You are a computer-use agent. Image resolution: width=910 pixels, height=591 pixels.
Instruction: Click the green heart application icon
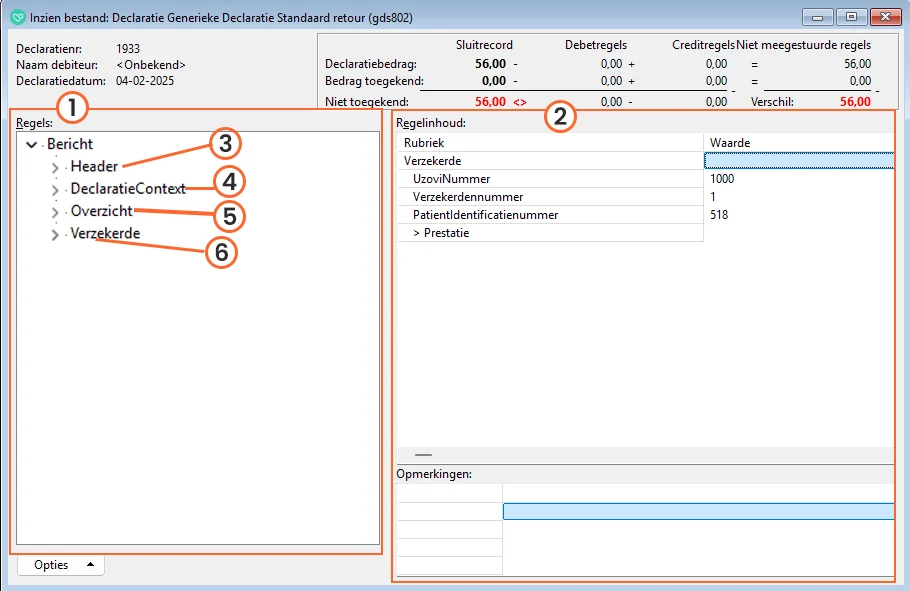[16, 18]
